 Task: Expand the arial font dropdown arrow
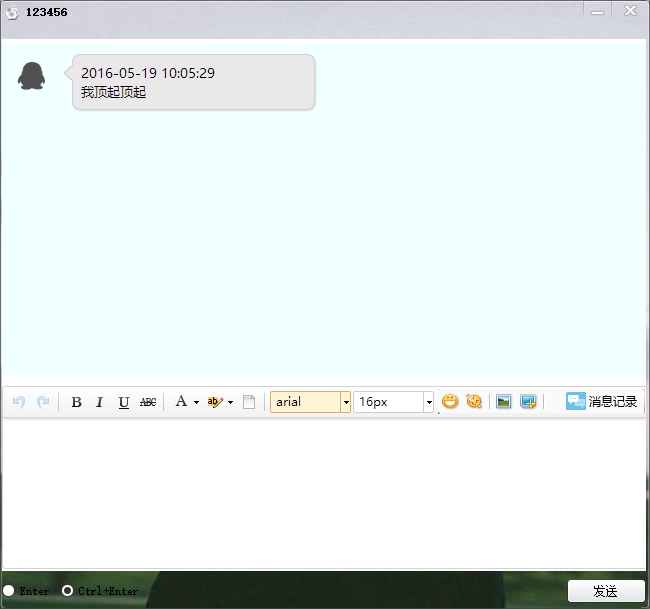(x=346, y=402)
